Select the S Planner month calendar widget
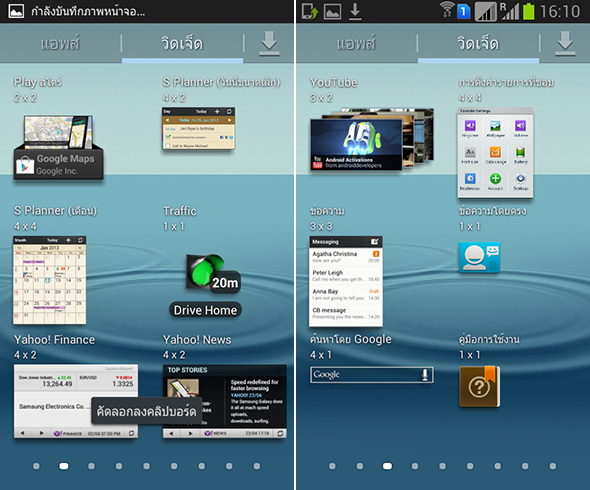590x490 pixels. (x=50, y=280)
